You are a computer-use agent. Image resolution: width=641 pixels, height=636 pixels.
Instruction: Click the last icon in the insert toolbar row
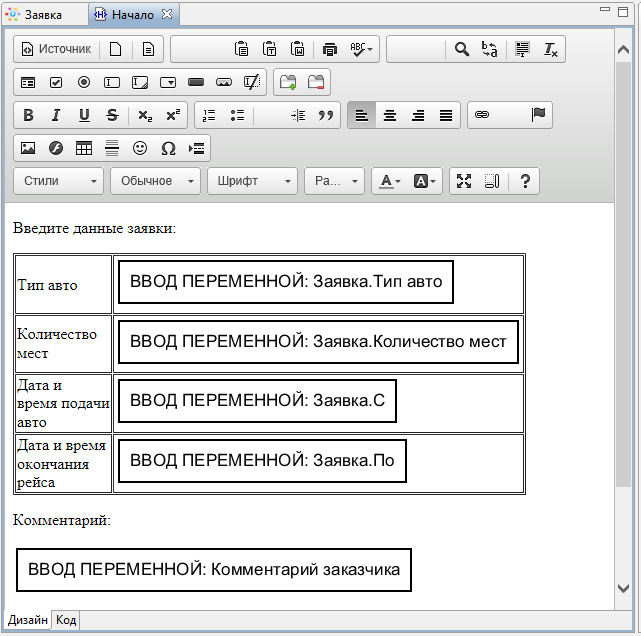click(197, 148)
